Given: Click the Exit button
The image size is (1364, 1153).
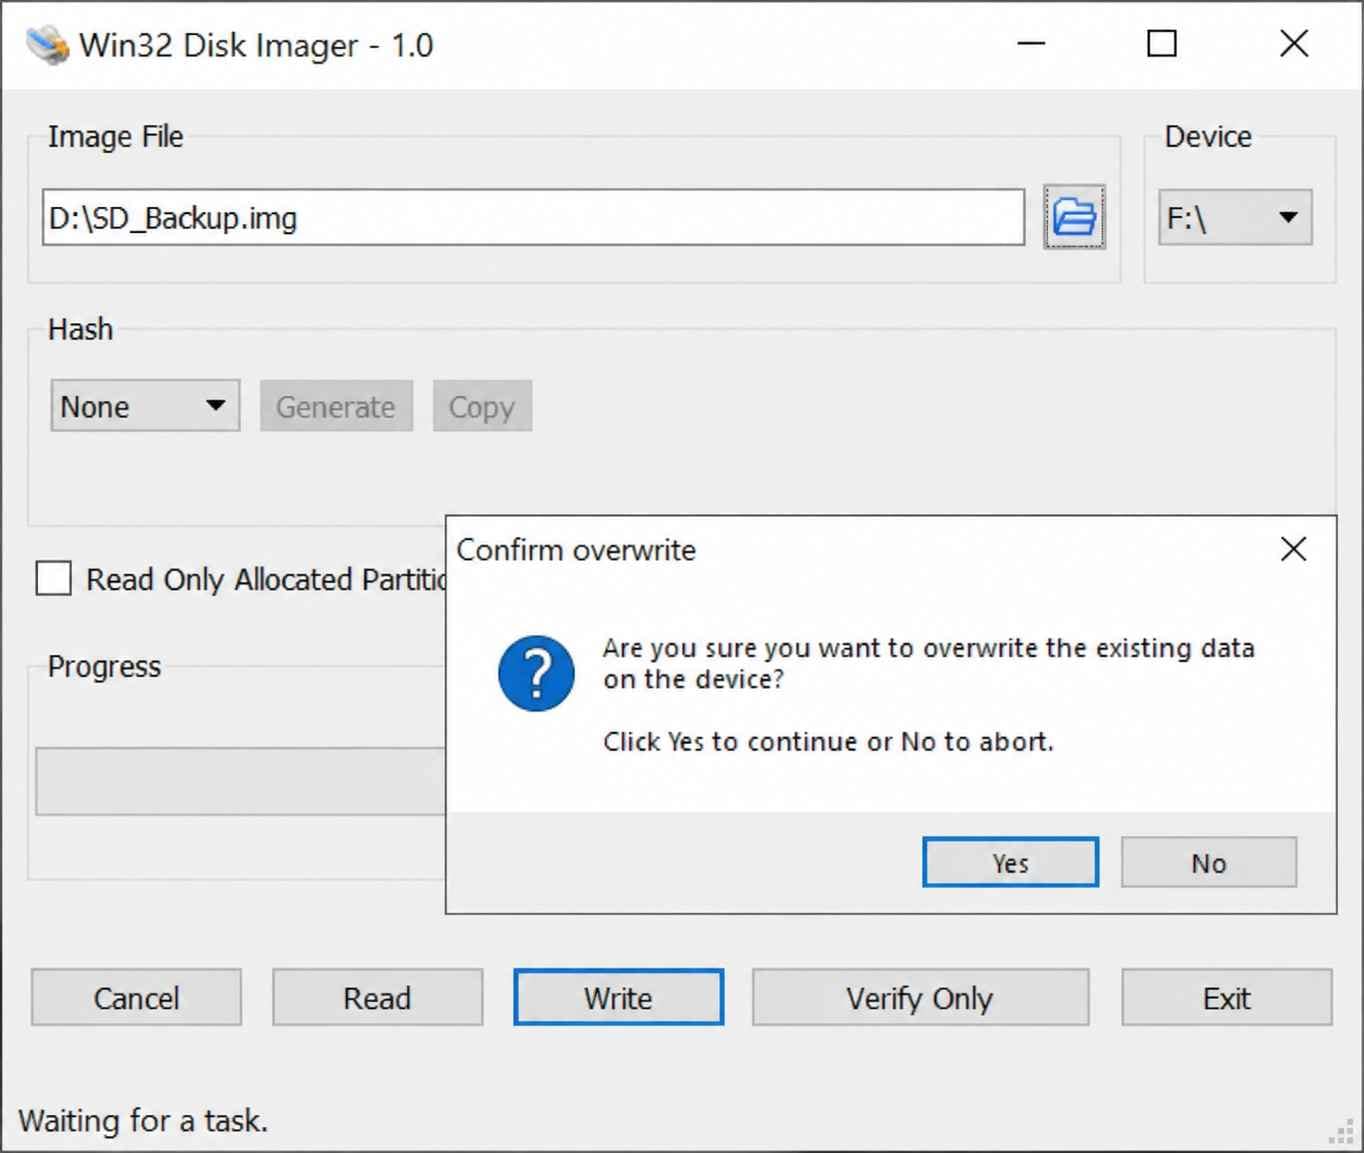Looking at the screenshot, I should point(1226,997).
